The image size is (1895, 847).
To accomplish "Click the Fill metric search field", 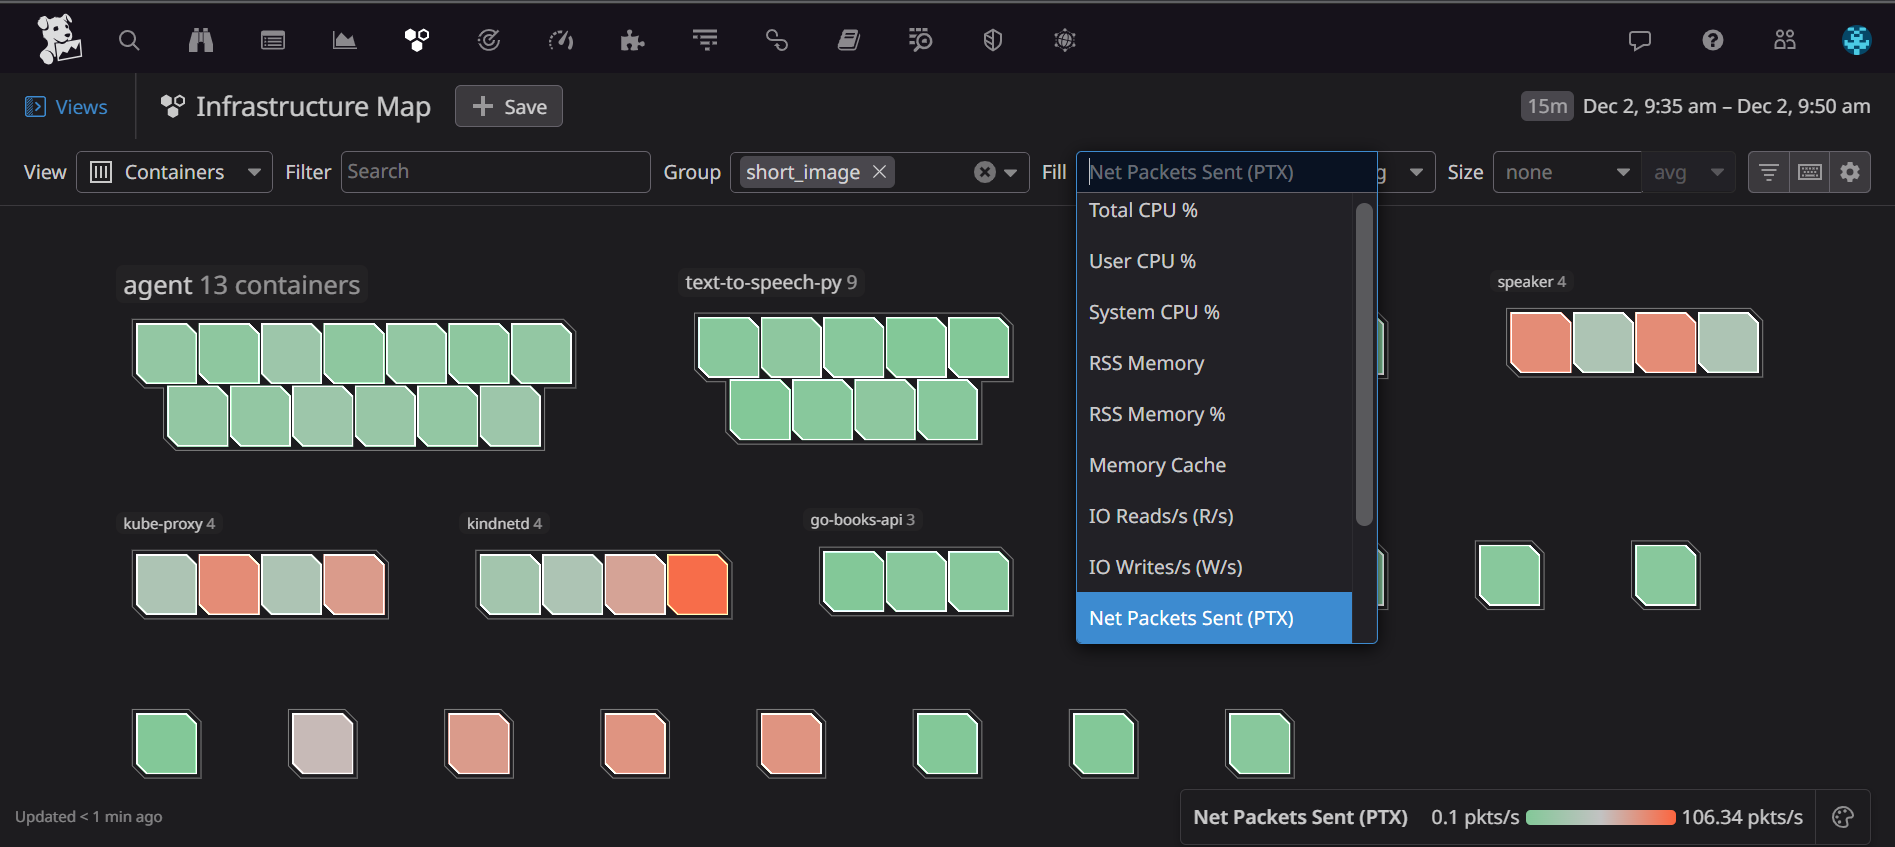I will [x=1227, y=172].
